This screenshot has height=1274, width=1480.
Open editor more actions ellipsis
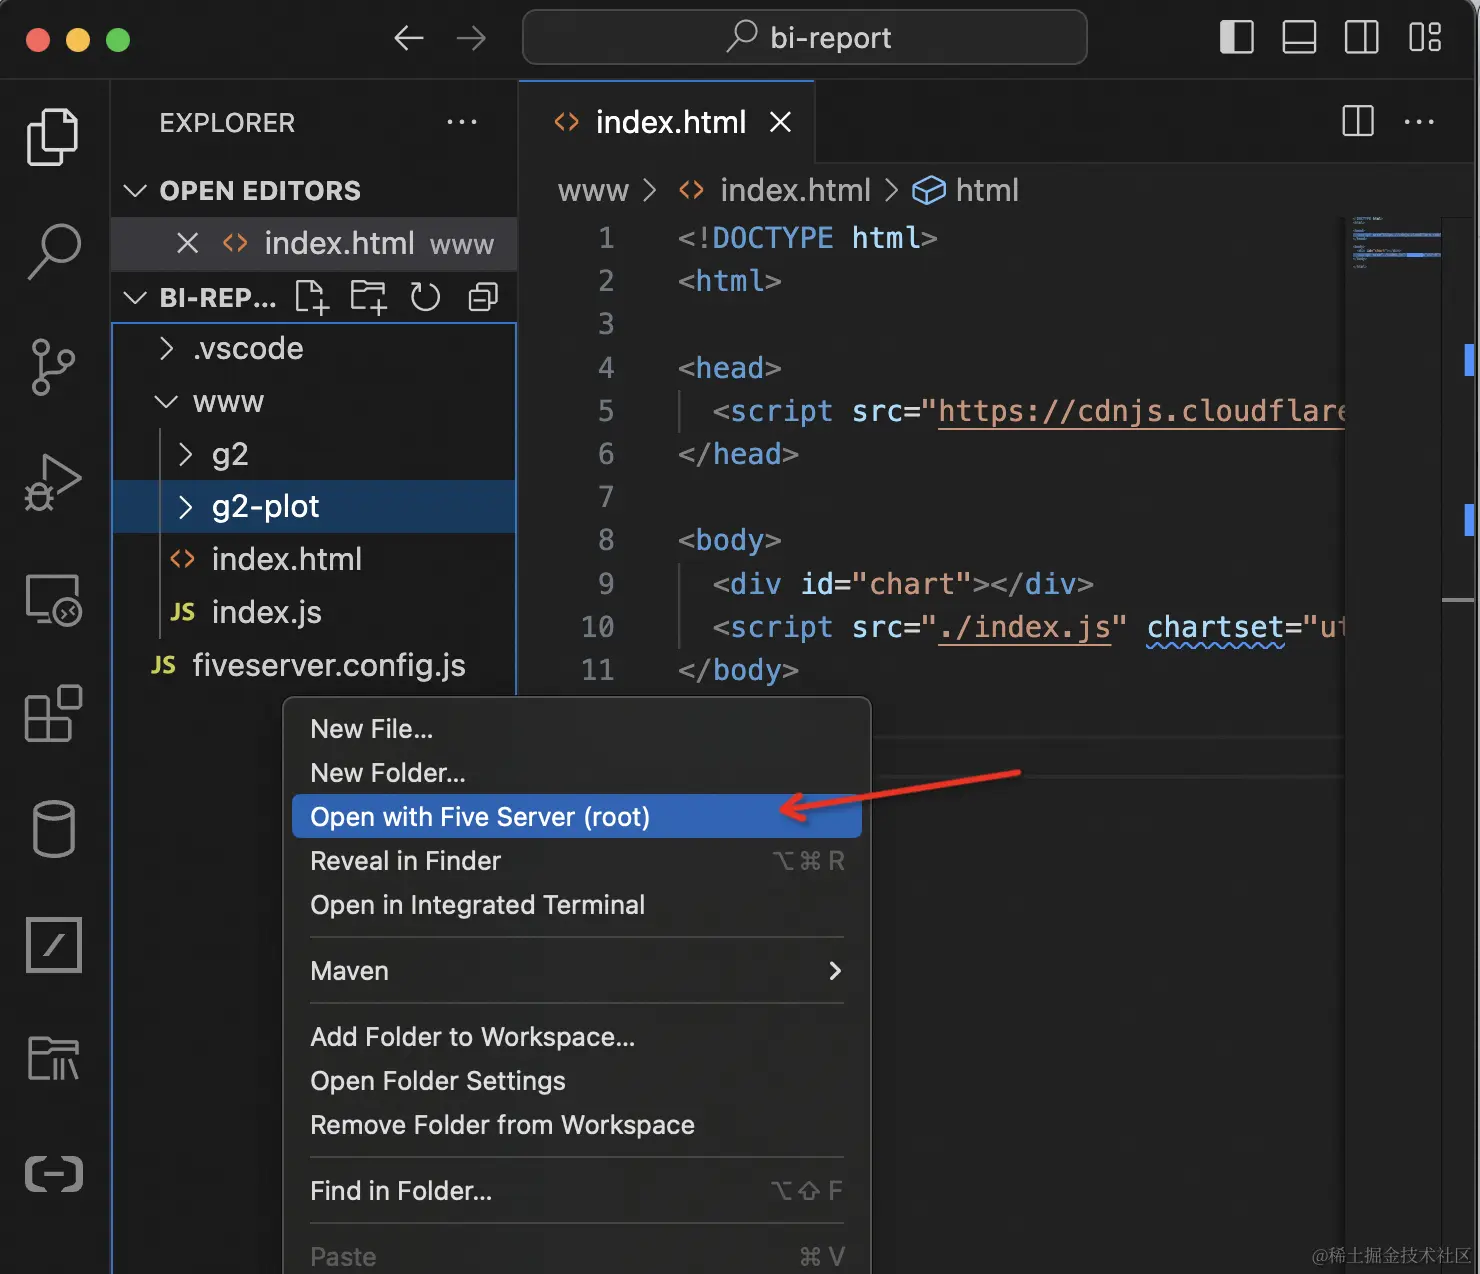(1419, 122)
